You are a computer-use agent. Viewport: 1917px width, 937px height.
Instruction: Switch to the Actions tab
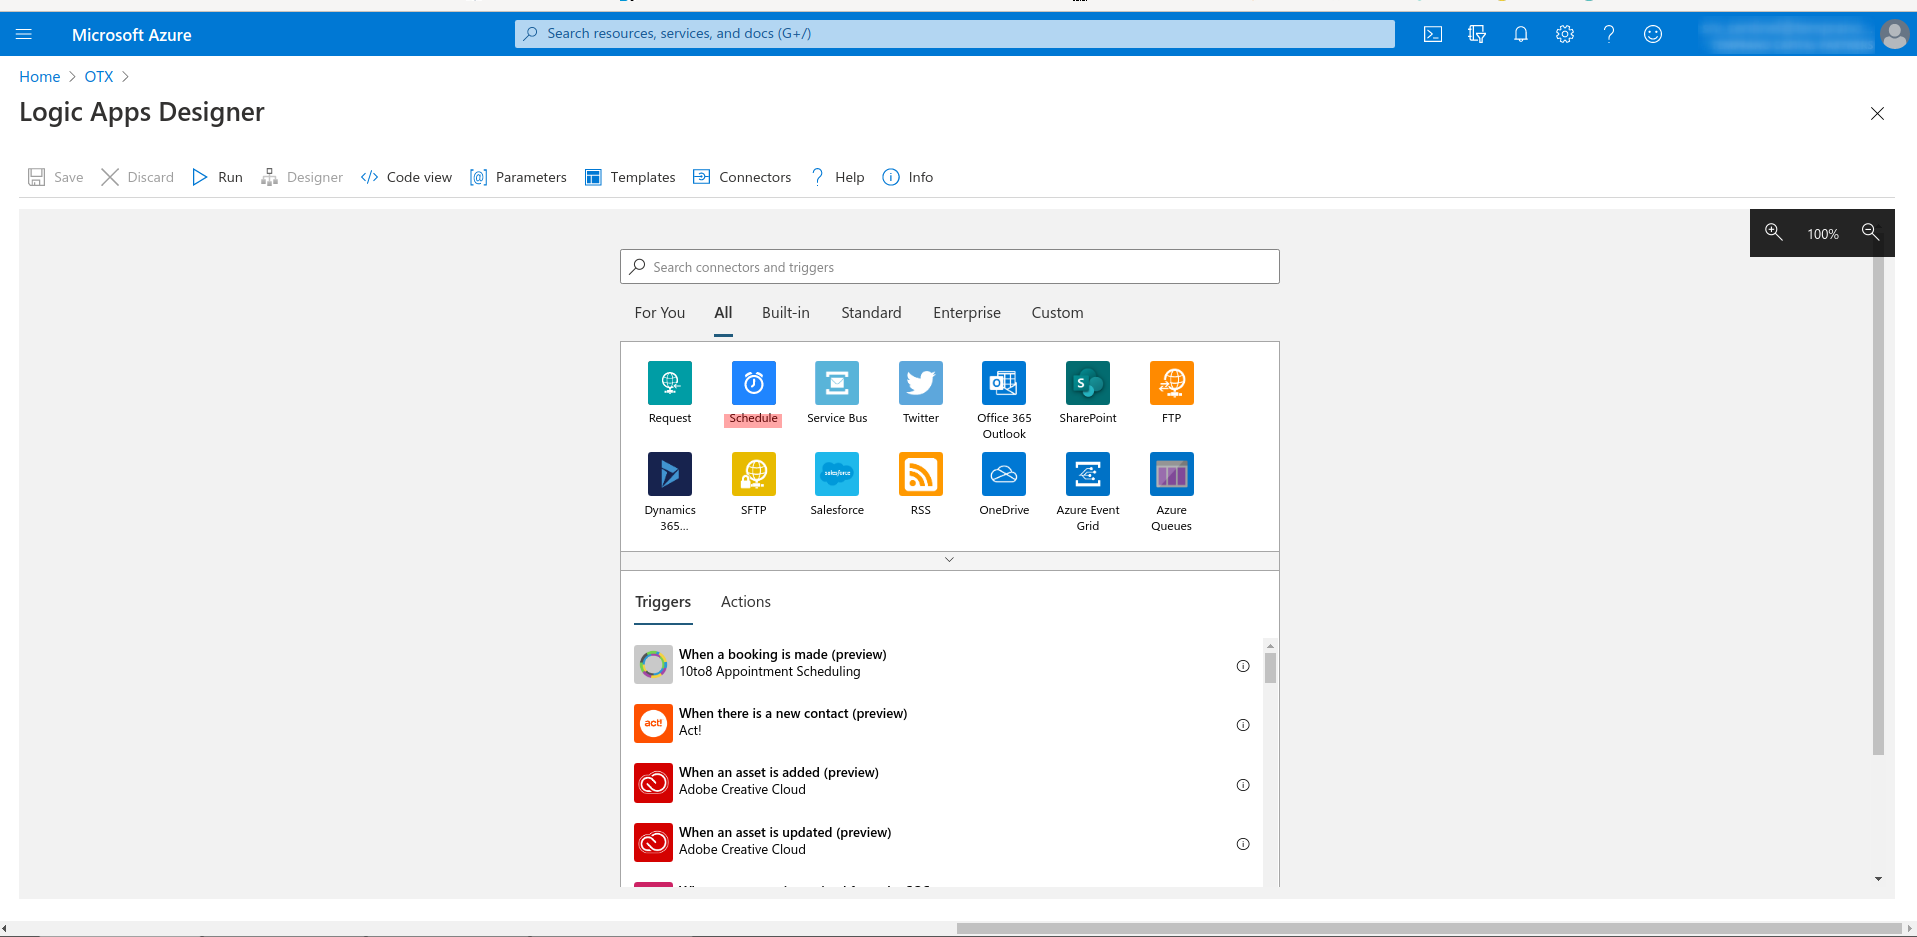pyautogui.click(x=745, y=602)
